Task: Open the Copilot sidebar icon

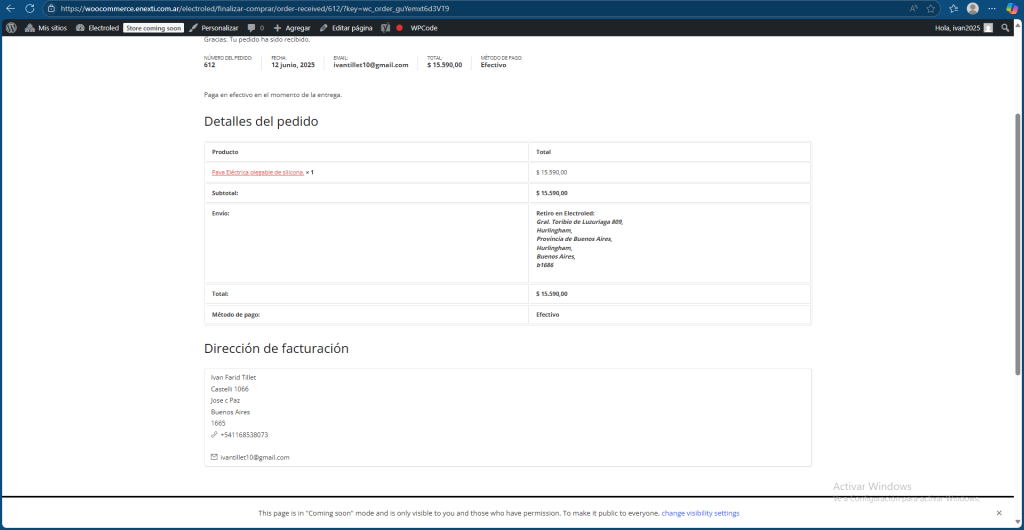Action: pyautogui.click(x=1011, y=8)
